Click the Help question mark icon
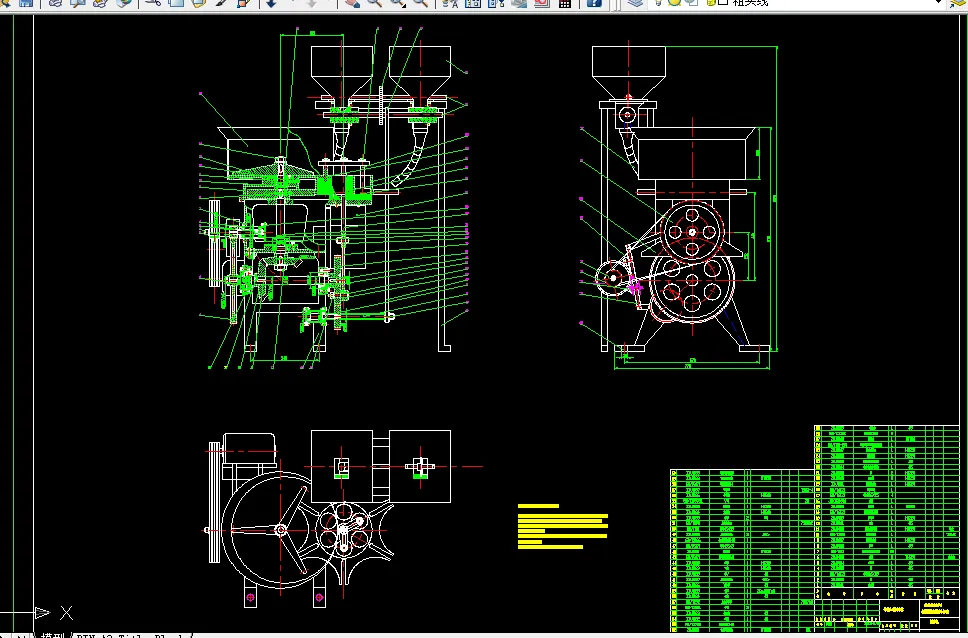Image resolution: width=968 pixels, height=638 pixels. 594,3
